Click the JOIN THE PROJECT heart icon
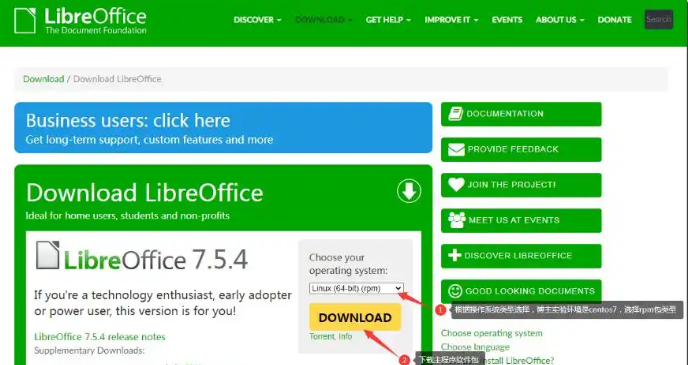 (456, 185)
